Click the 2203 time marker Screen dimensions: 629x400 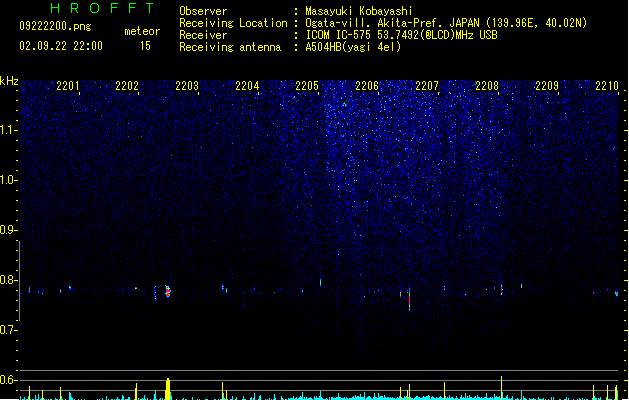click(187, 85)
